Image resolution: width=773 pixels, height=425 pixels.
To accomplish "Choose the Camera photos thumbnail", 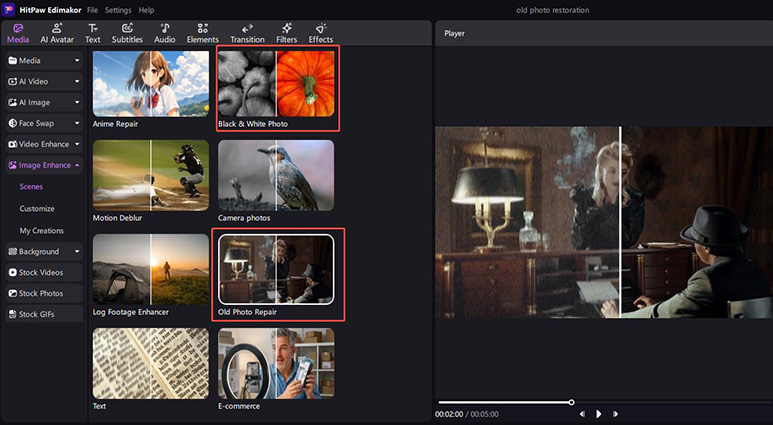I will click(x=276, y=176).
